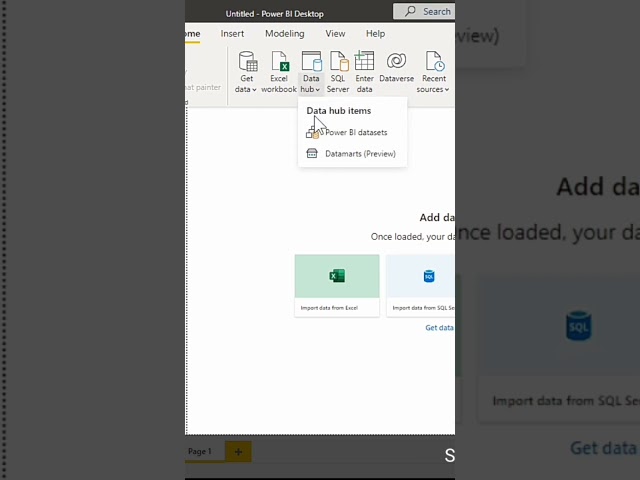
Task: Click the Datamarts store icon
Action: coord(312,153)
